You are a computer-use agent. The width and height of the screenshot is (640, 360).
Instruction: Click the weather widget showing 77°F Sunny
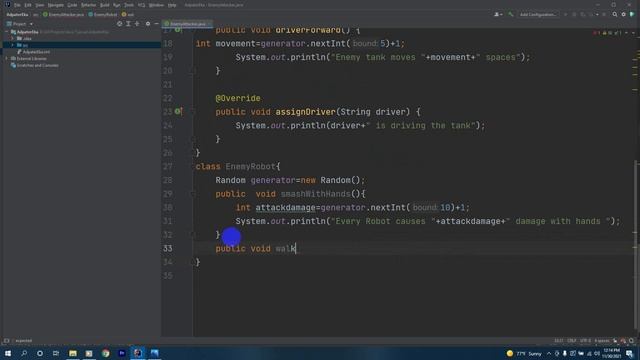tap(524, 353)
